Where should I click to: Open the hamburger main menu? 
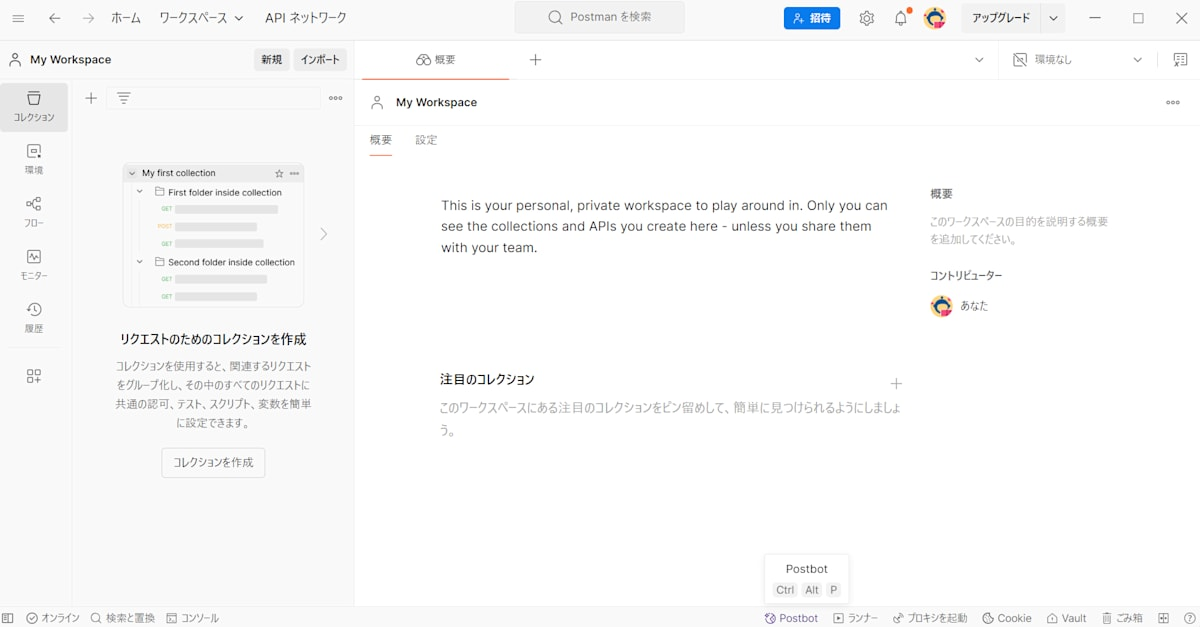click(18, 18)
